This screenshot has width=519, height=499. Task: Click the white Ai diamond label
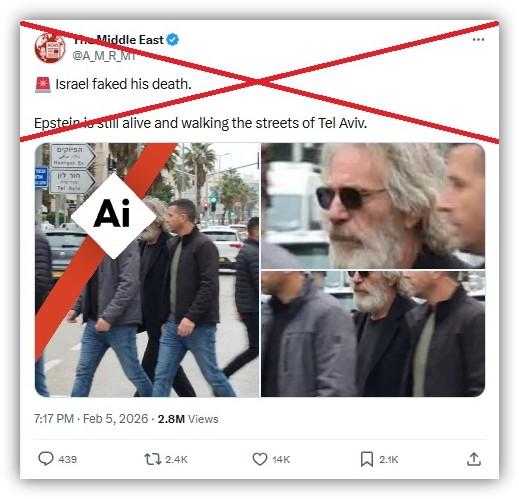[114, 216]
